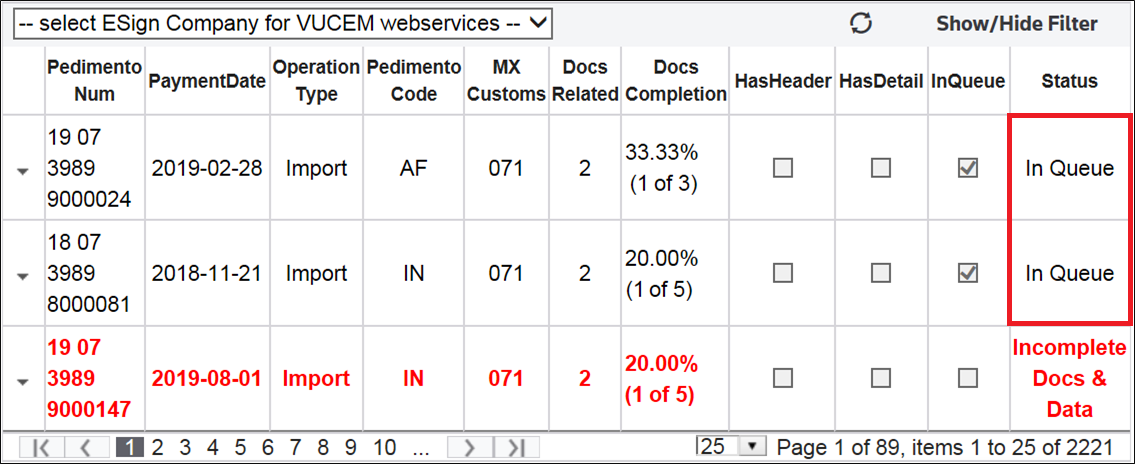1135x464 pixels.
Task: Go to previous page arrow
Action: coord(85,447)
